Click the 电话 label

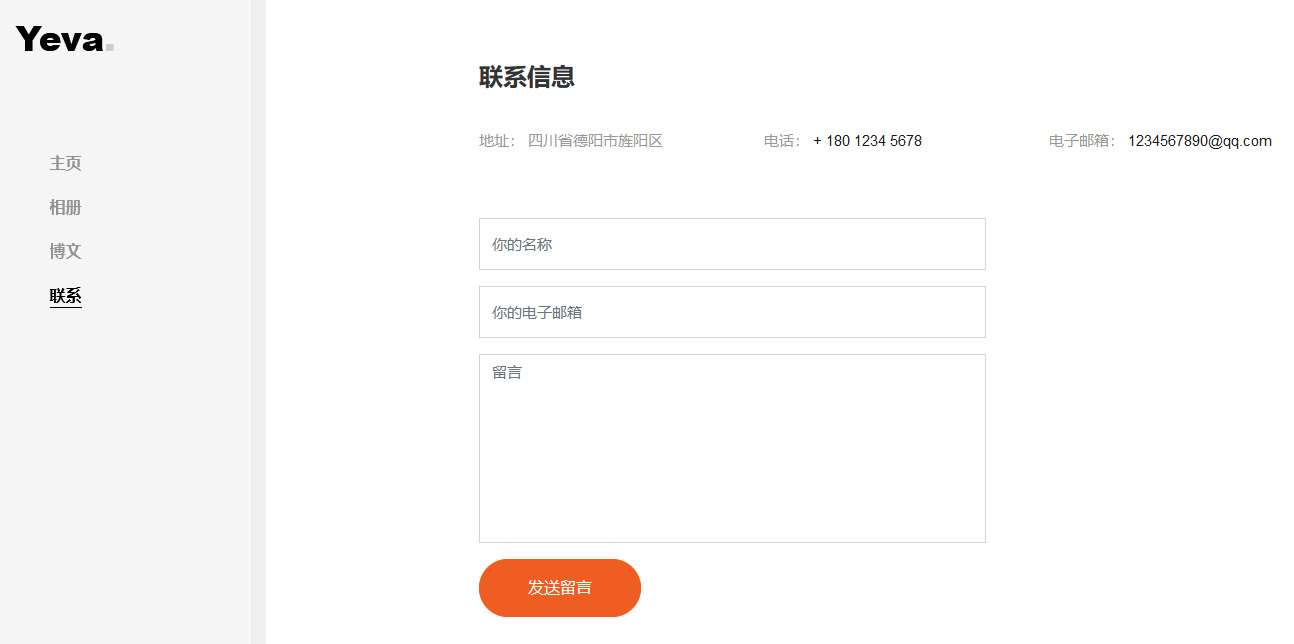pyautogui.click(x=781, y=141)
